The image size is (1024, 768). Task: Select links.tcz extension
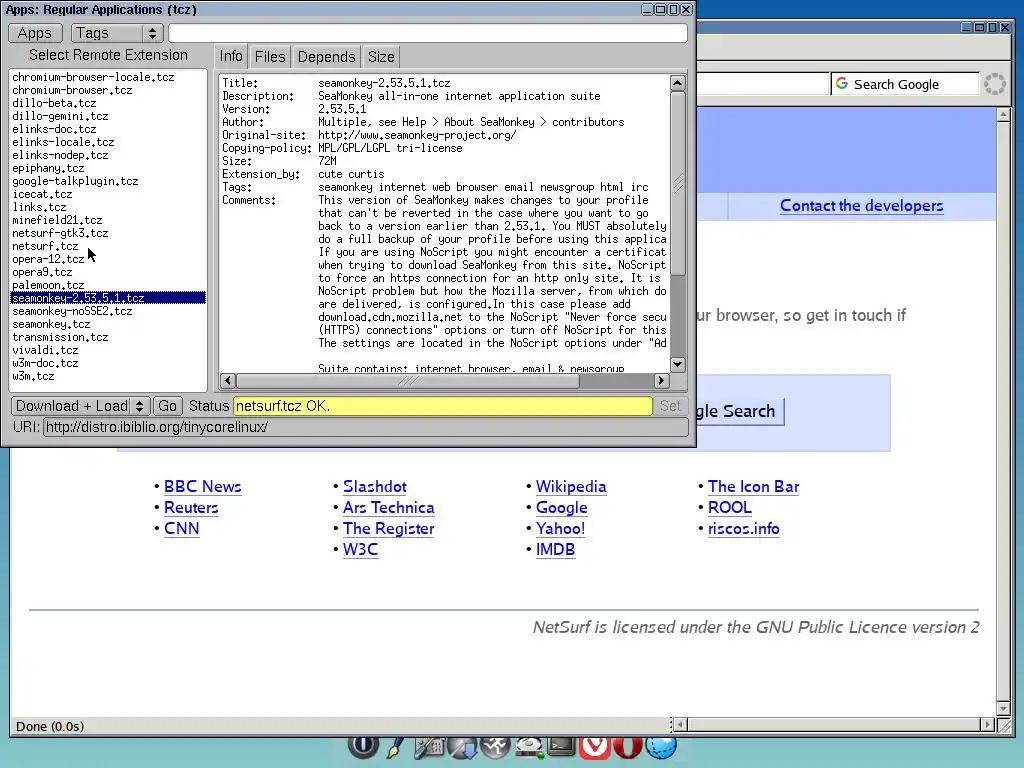(x=108, y=207)
